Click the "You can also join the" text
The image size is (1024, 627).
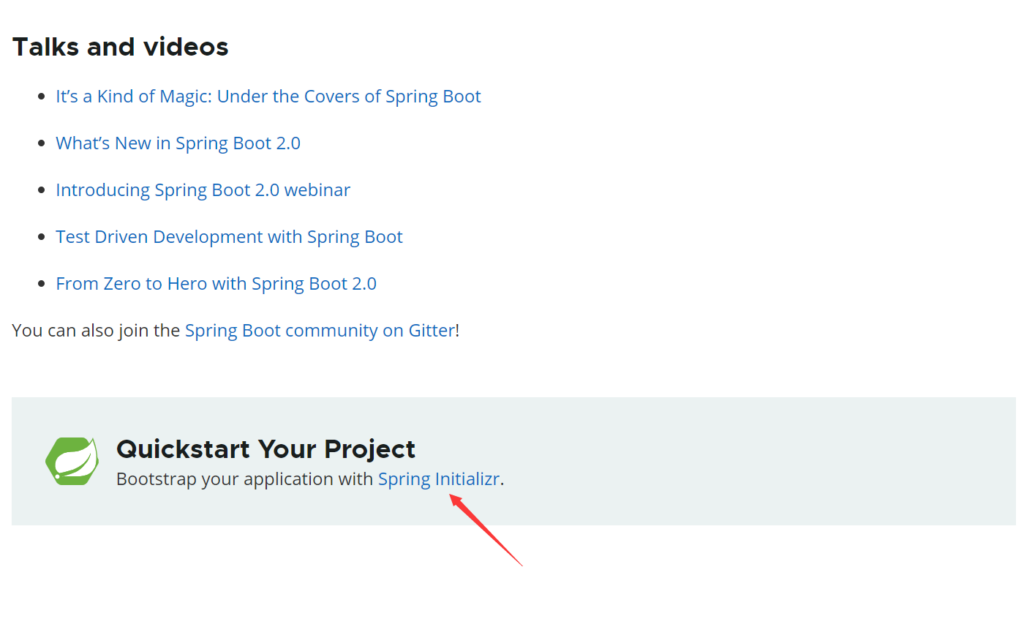(x=96, y=330)
